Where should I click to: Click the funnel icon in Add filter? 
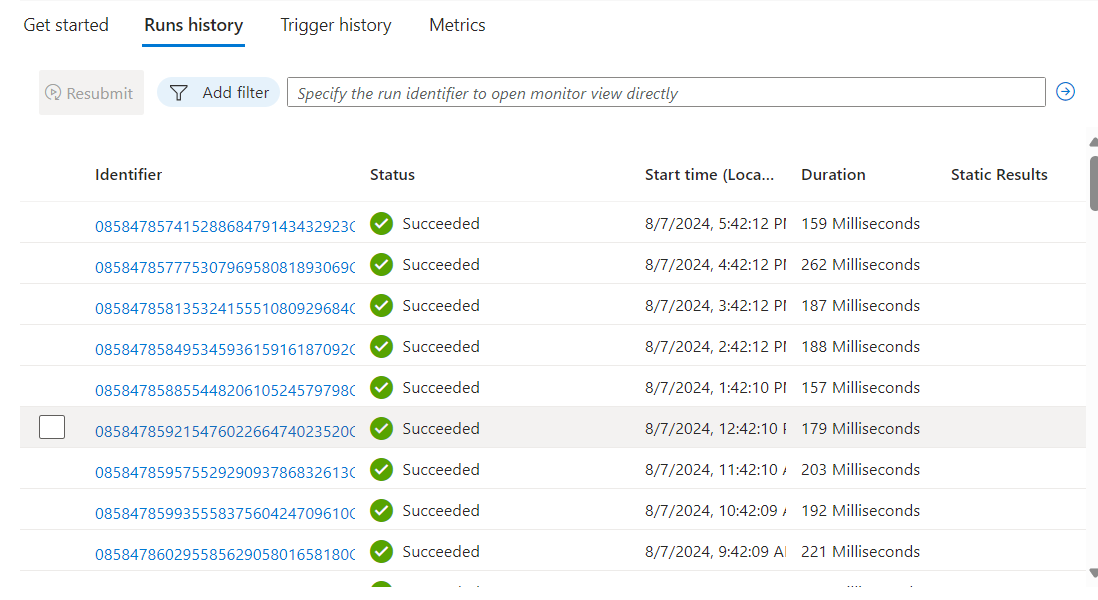pyautogui.click(x=179, y=92)
